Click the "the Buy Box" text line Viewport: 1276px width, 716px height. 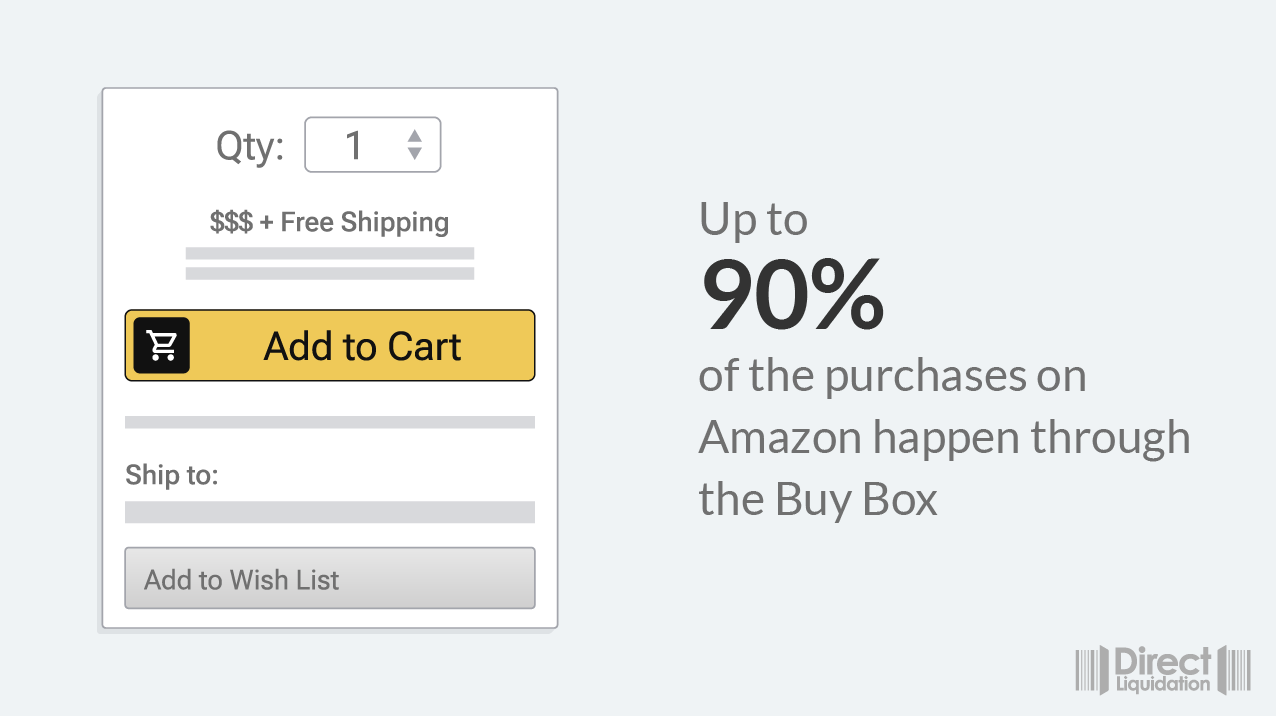click(818, 499)
